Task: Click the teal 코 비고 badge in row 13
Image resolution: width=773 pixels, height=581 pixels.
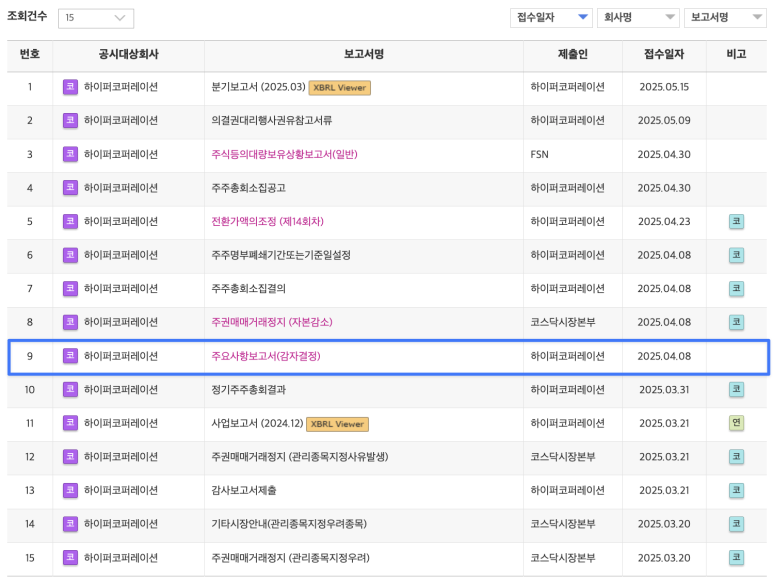Action: (737, 490)
